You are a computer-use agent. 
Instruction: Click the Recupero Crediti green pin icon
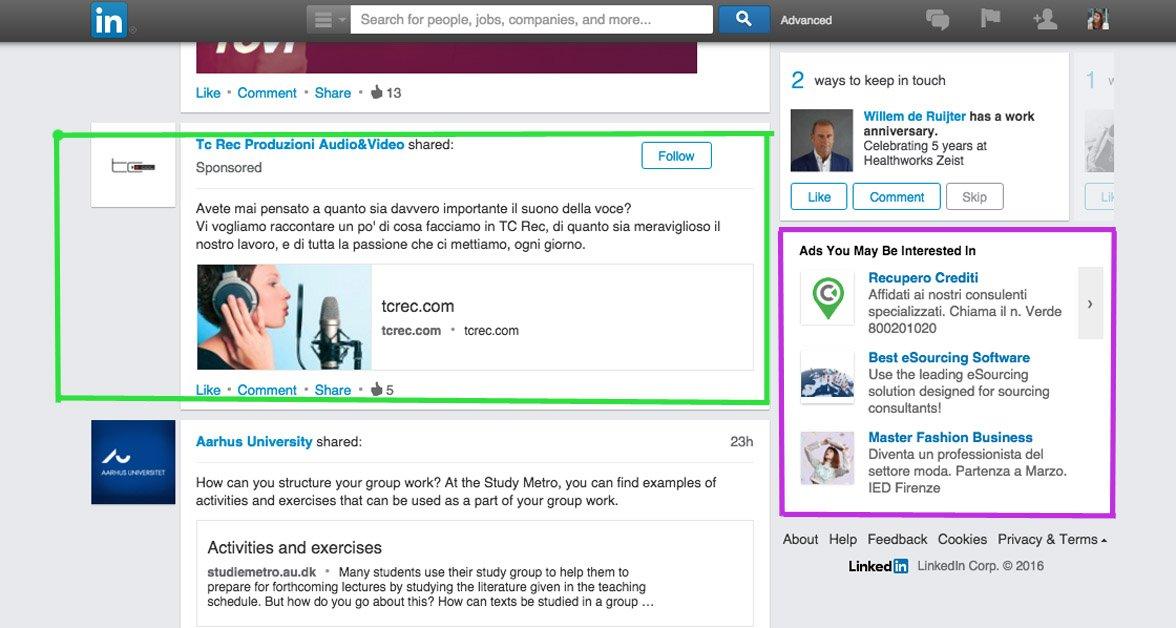click(827, 299)
